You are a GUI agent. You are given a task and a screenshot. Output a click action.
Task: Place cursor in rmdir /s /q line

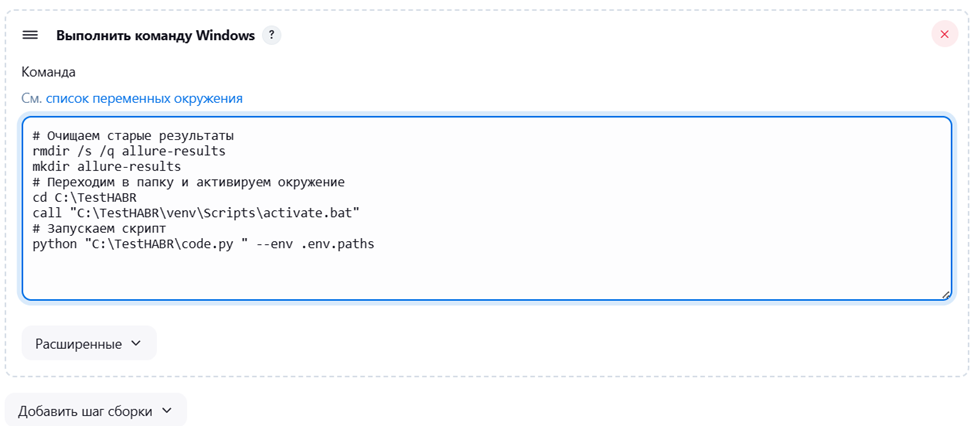click(x=129, y=151)
